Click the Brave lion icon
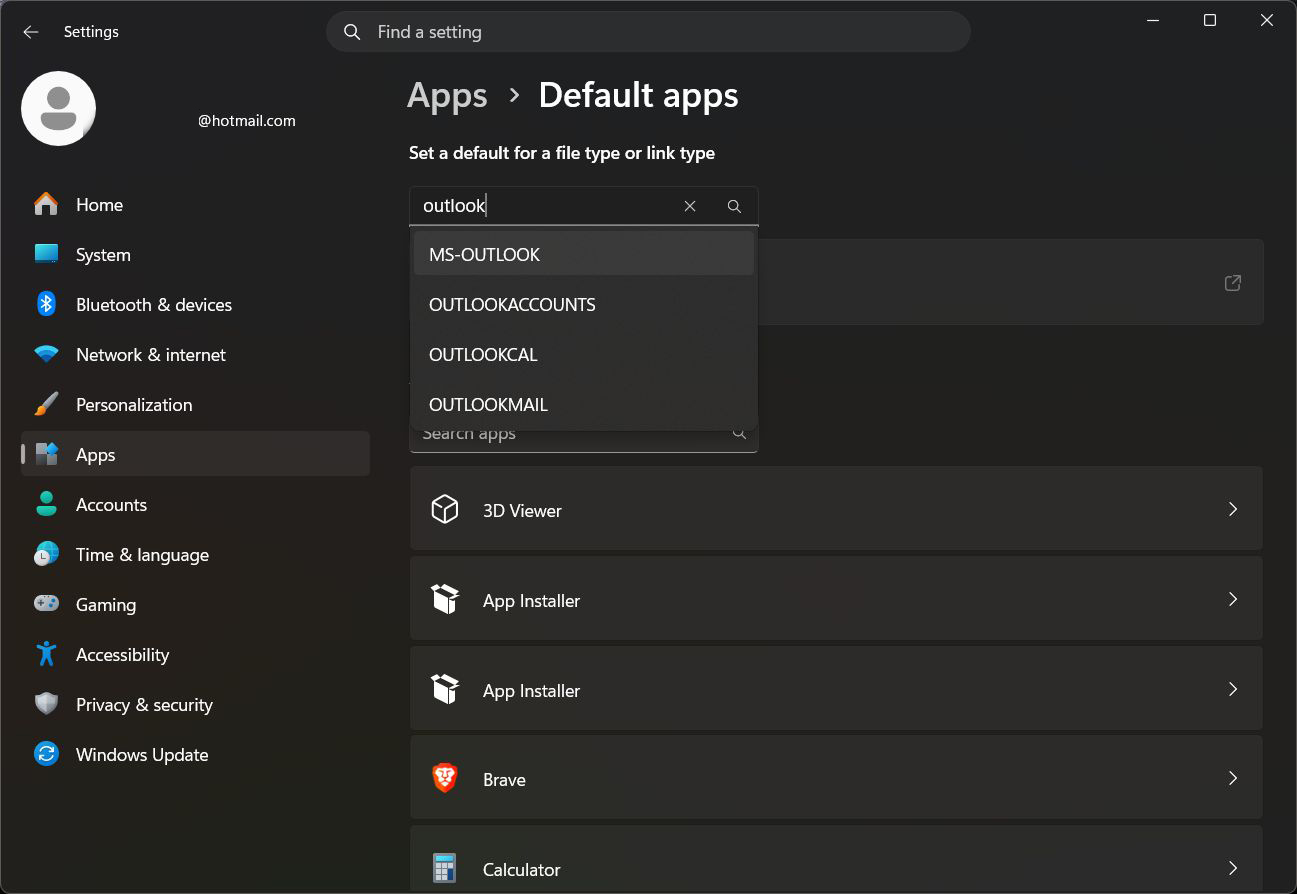 click(x=445, y=779)
